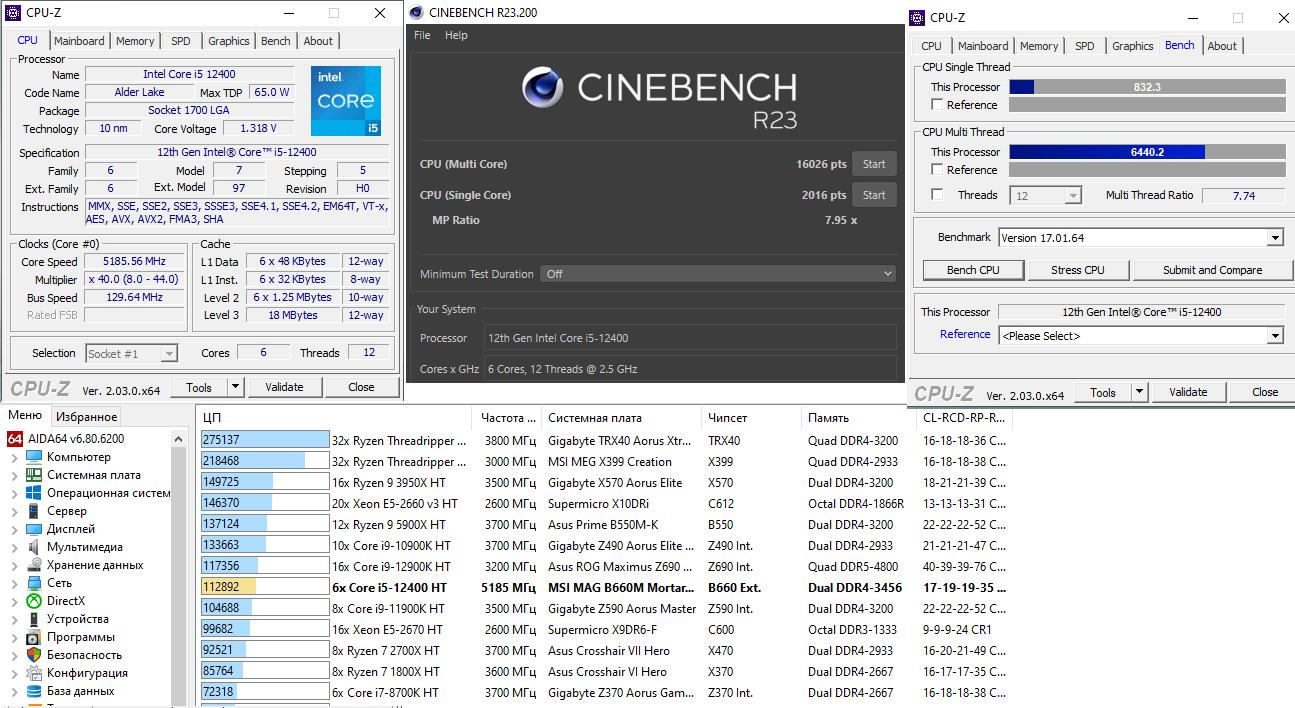Click the Intel Core i5 logo badge

point(346,101)
